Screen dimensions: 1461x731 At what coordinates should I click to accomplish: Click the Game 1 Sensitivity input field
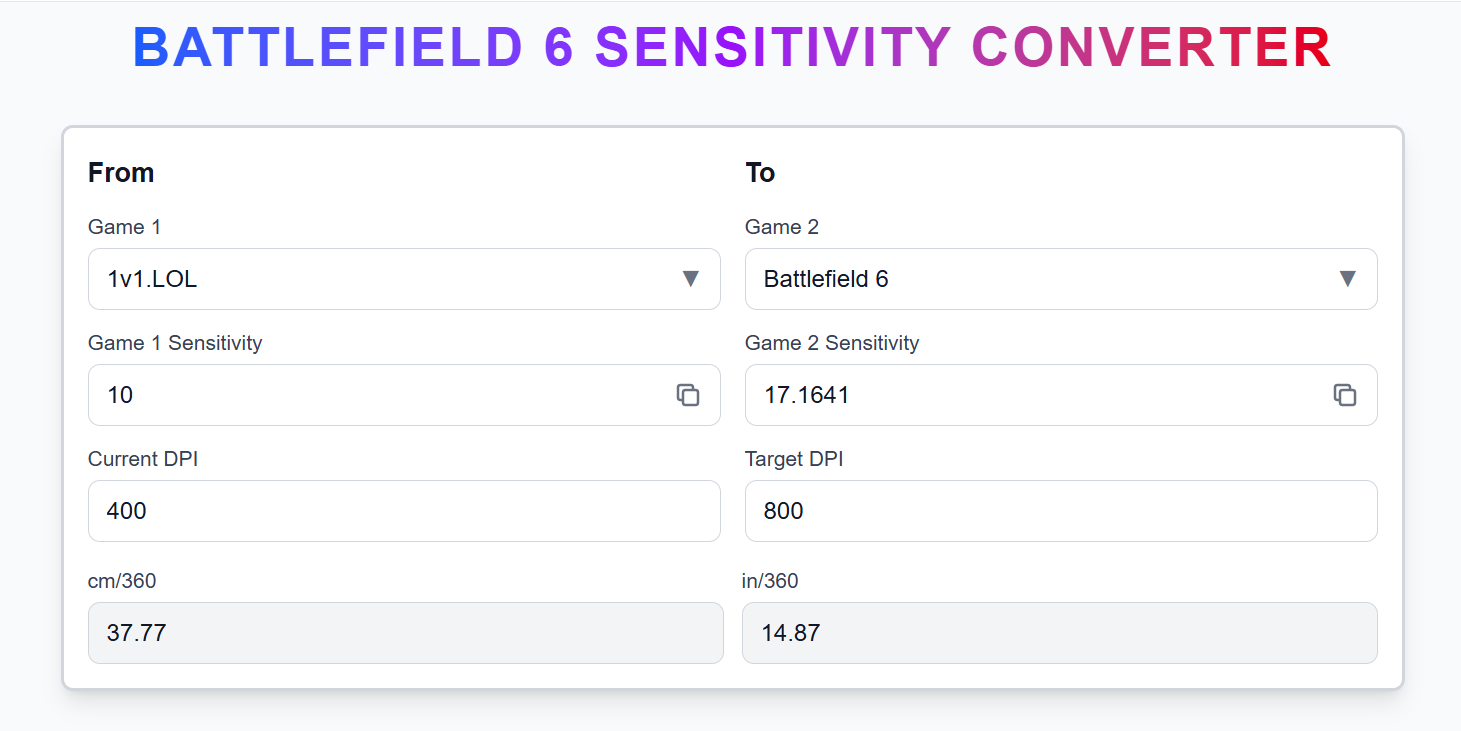coord(380,395)
